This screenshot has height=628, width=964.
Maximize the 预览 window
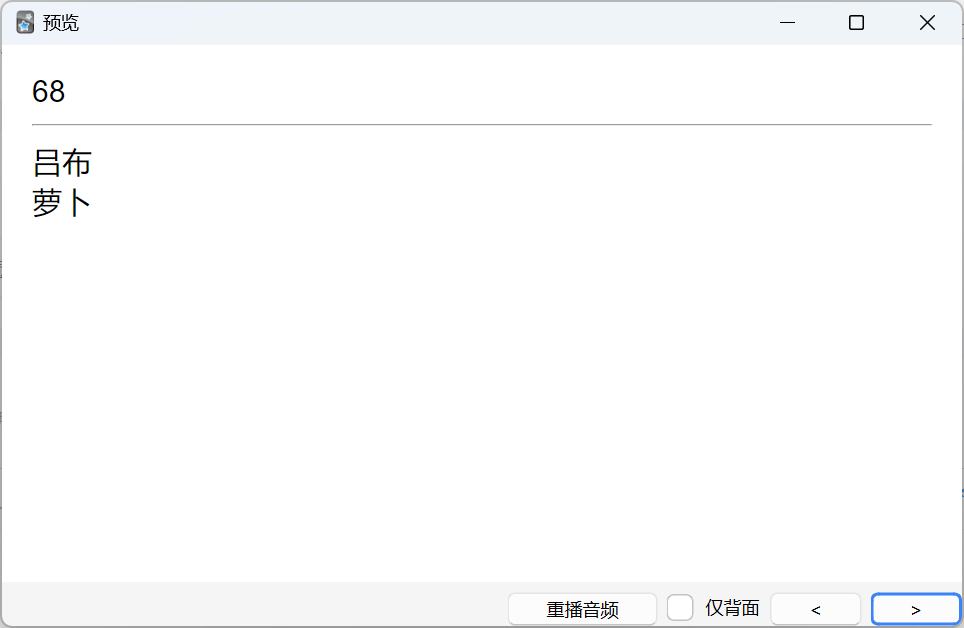pyautogui.click(x=856, y=23)
